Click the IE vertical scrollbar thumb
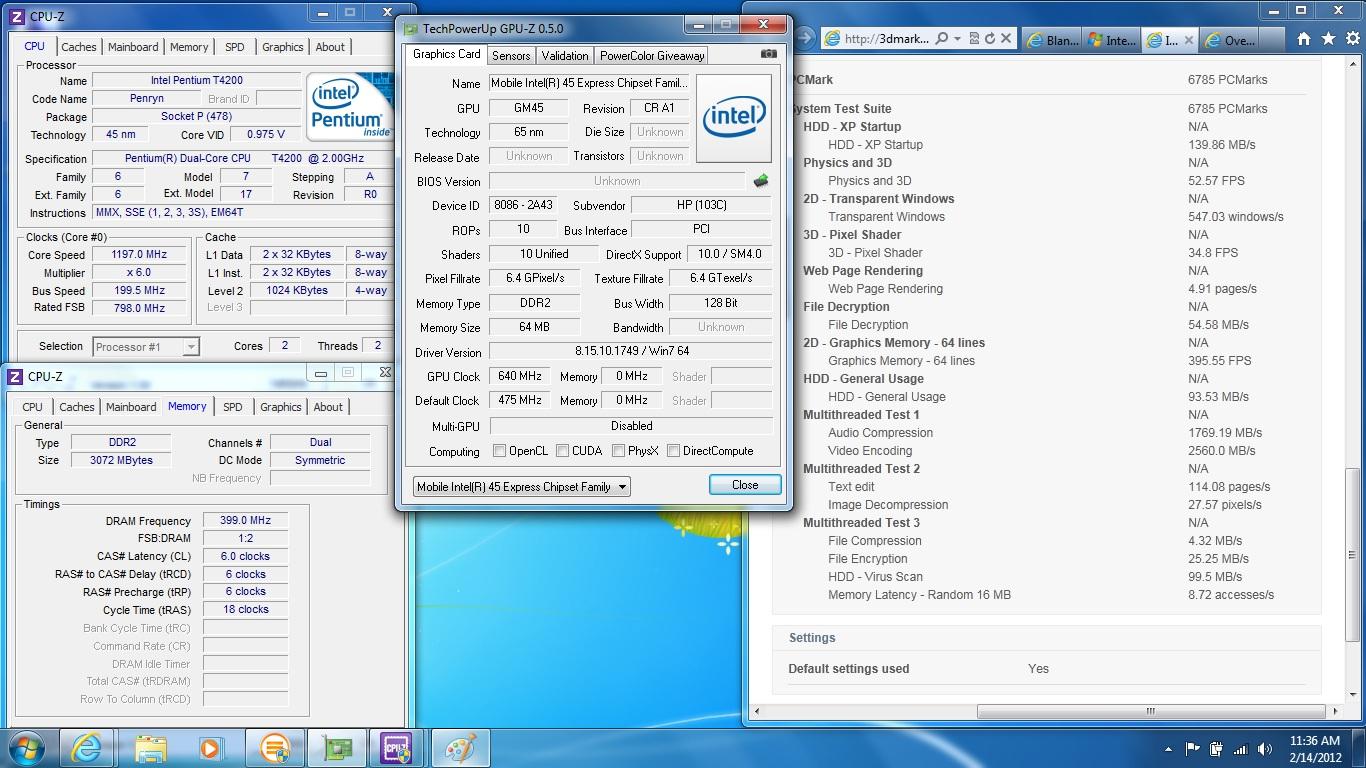 1354,556
